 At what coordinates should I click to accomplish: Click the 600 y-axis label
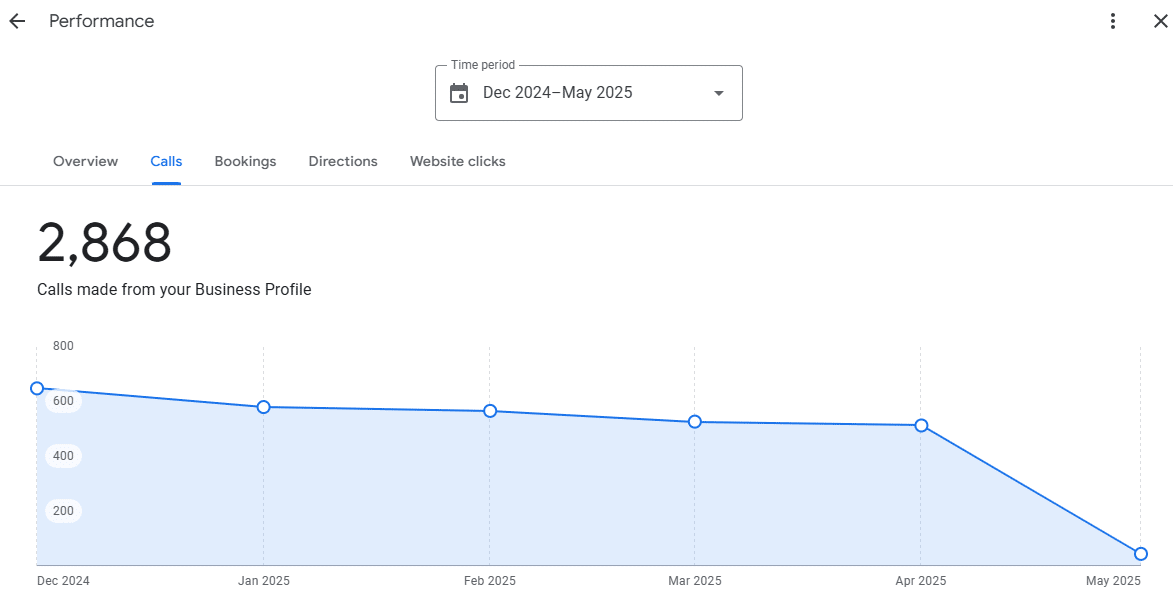click(64, 400)
